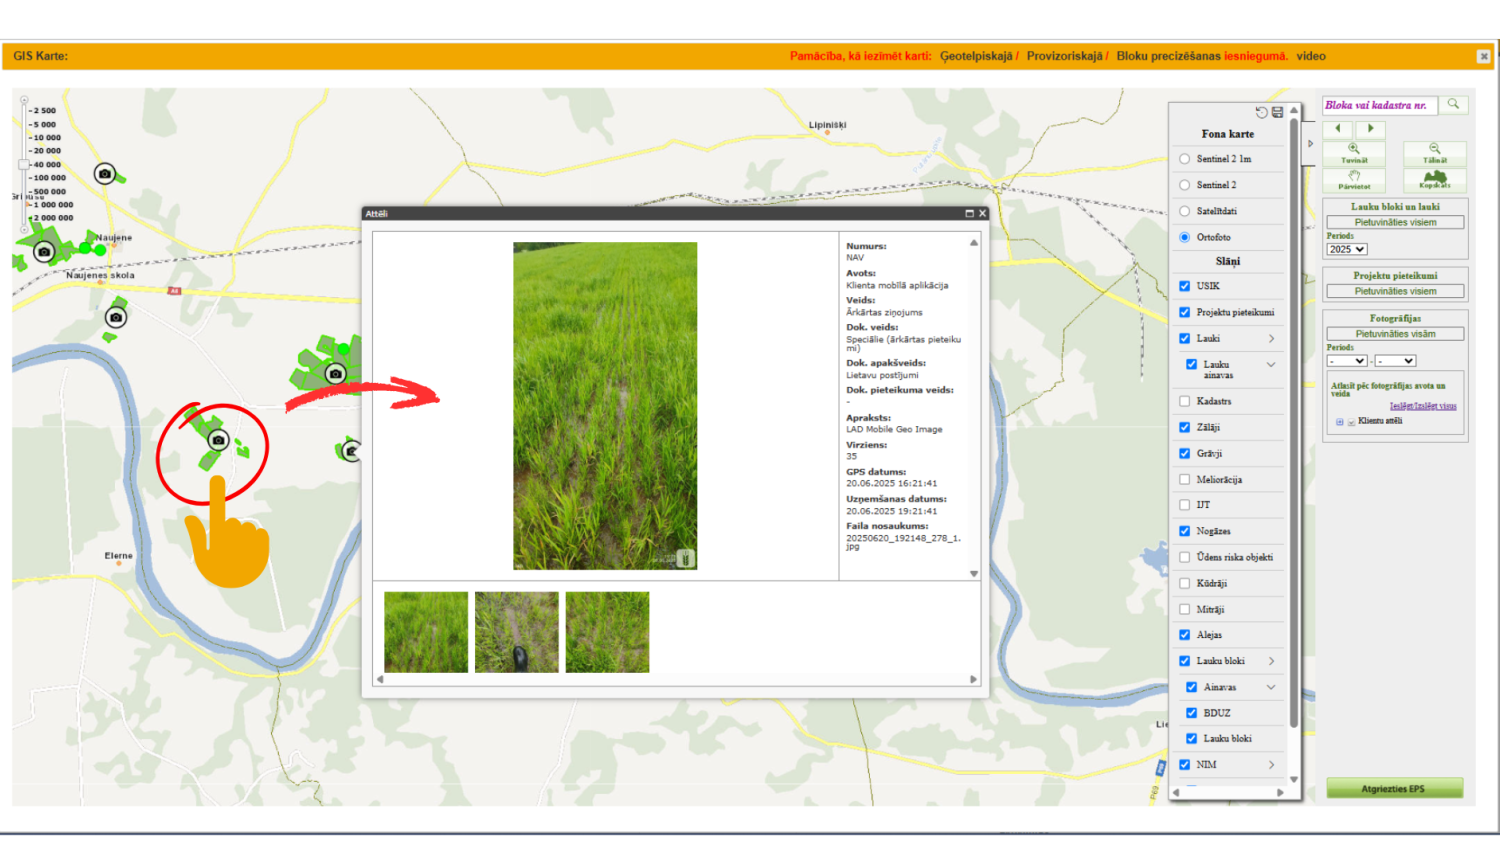Expand the Klientu attēli tree node
This screenshot has height=860, width=1500.
1340,422
